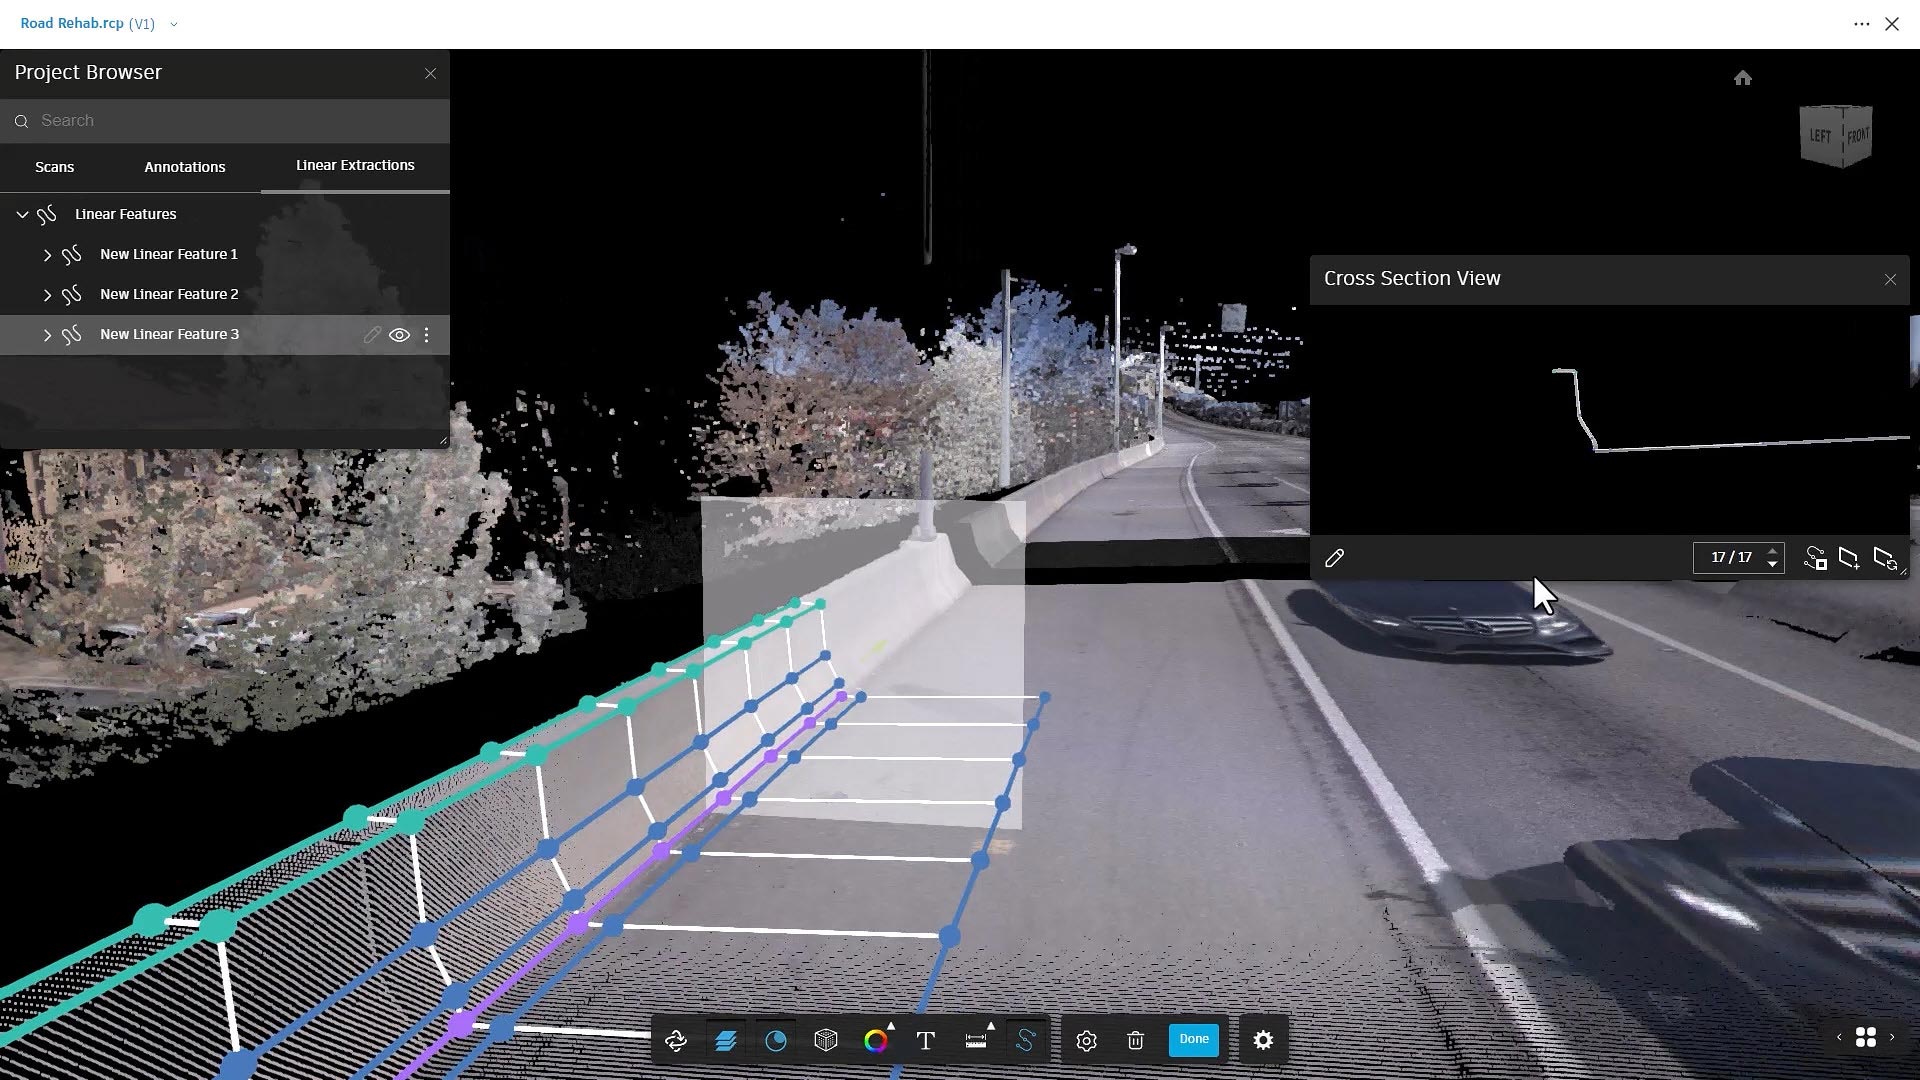Click the limit box cube icon
The width and height of the screenshot is (1920, 1080).
tap(825, 1040)
